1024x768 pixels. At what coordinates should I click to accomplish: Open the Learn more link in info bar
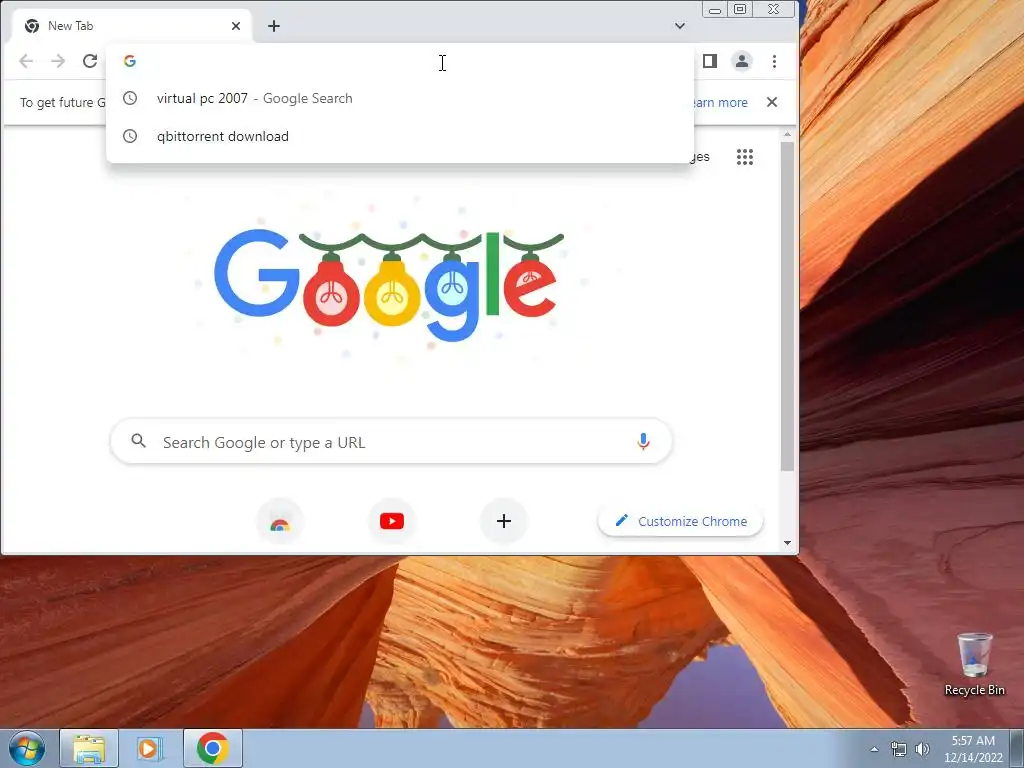coord(718,103)
